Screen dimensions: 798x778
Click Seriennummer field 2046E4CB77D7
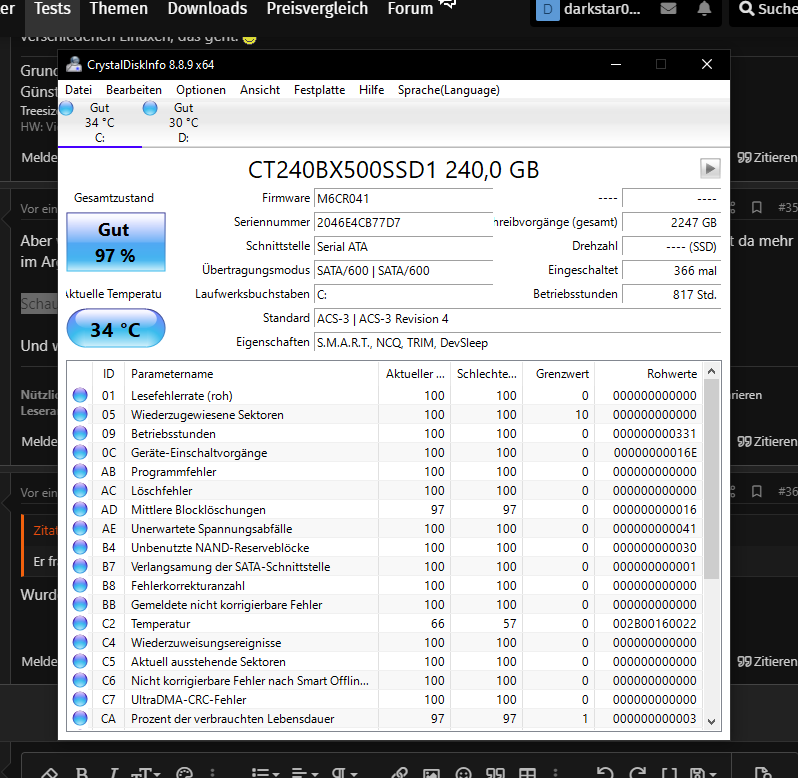pos(404,222)
